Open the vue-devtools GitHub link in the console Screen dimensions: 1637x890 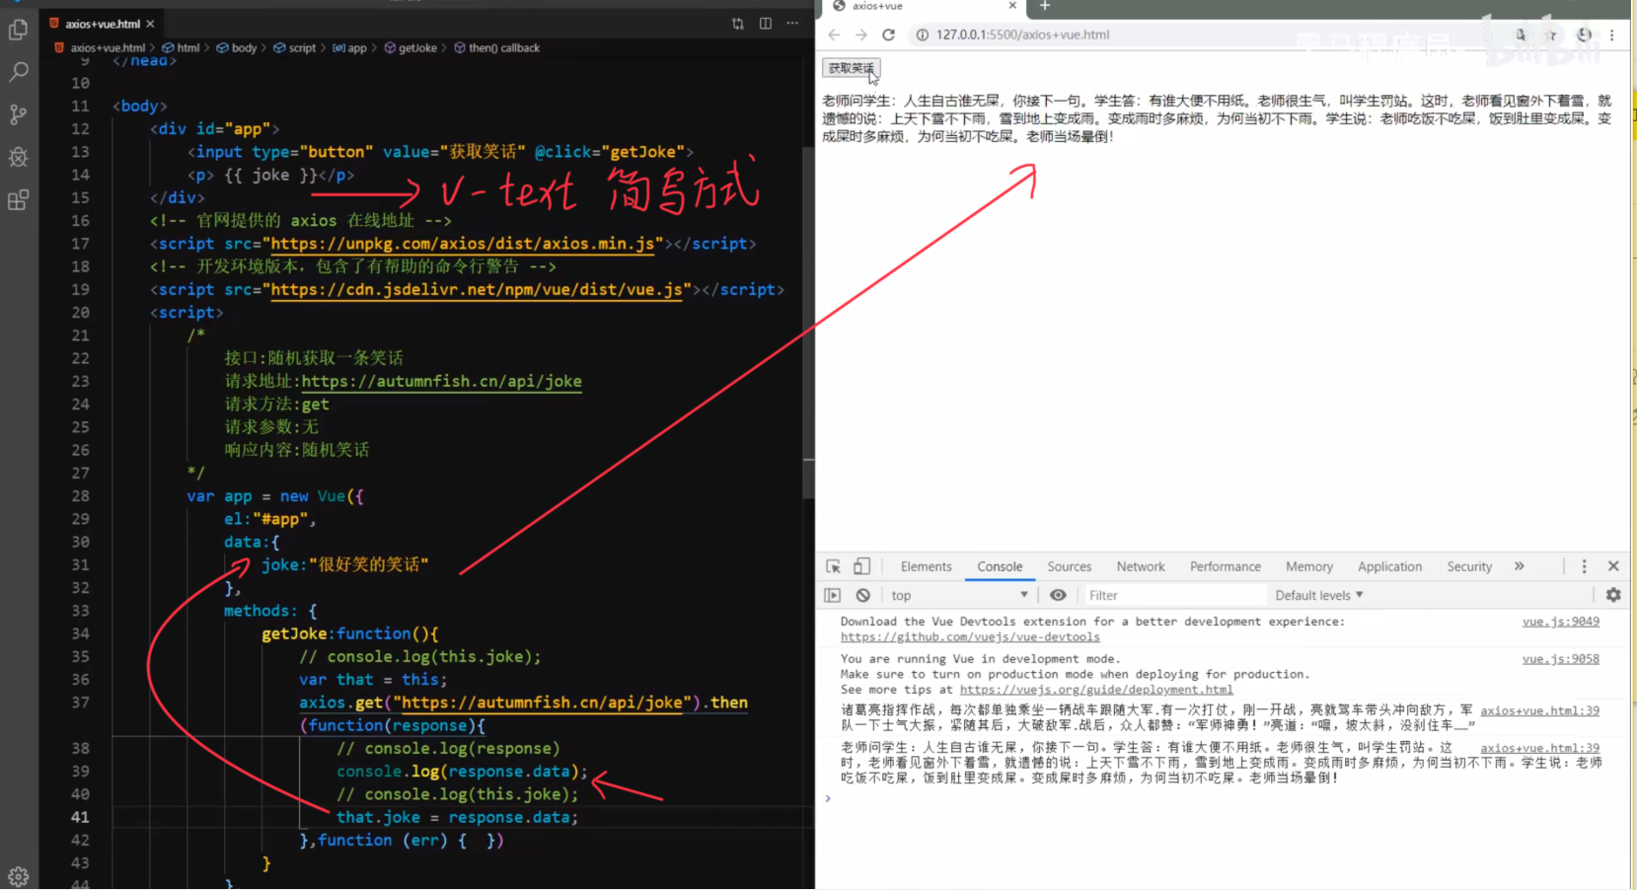click(970, 637)
